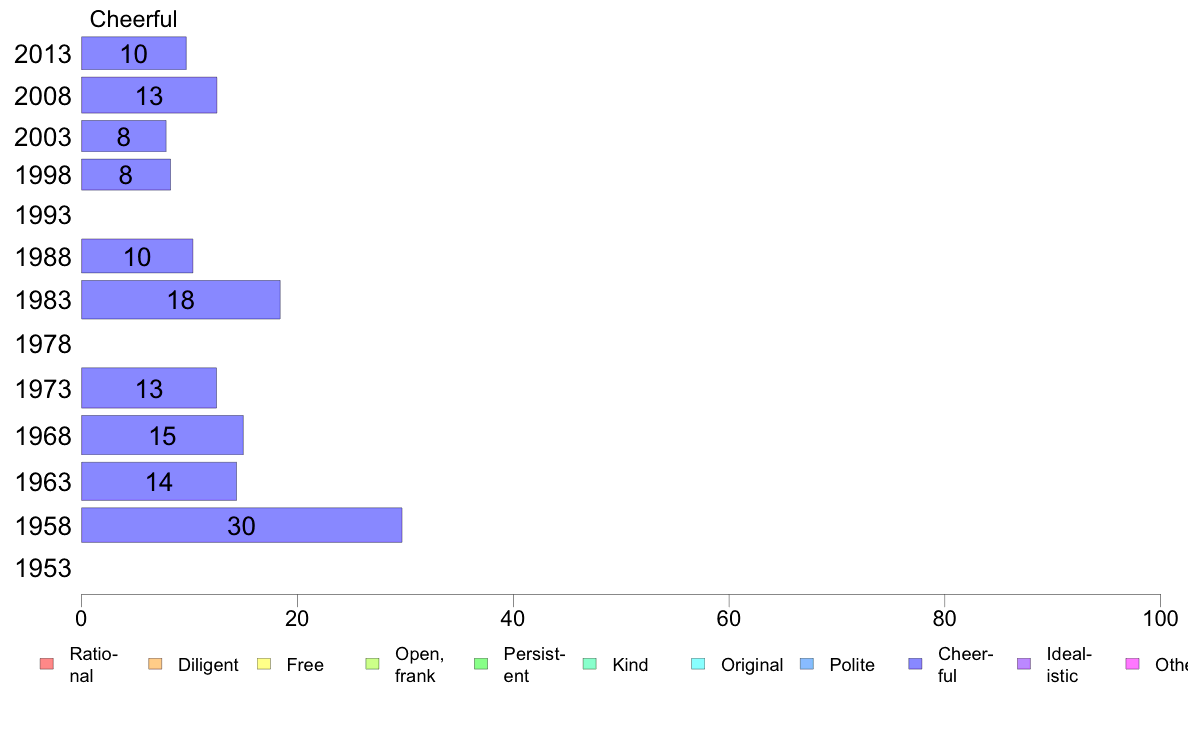Image resolution: width=1188 pixels, height=736 pixels.
Task: Click the Diligent legend label text
Action: click(208, 665)
